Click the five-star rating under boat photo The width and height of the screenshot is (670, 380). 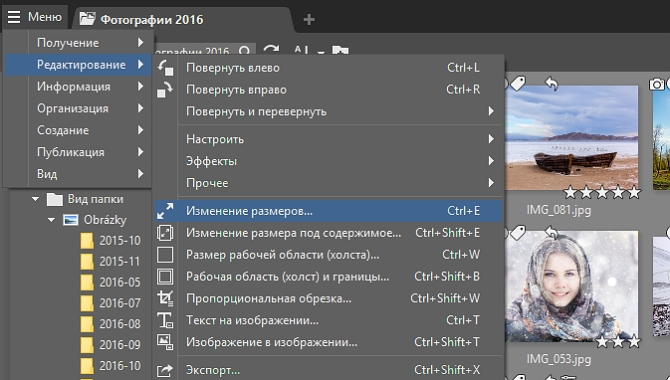pyautogui.click(x=602, y=193)
